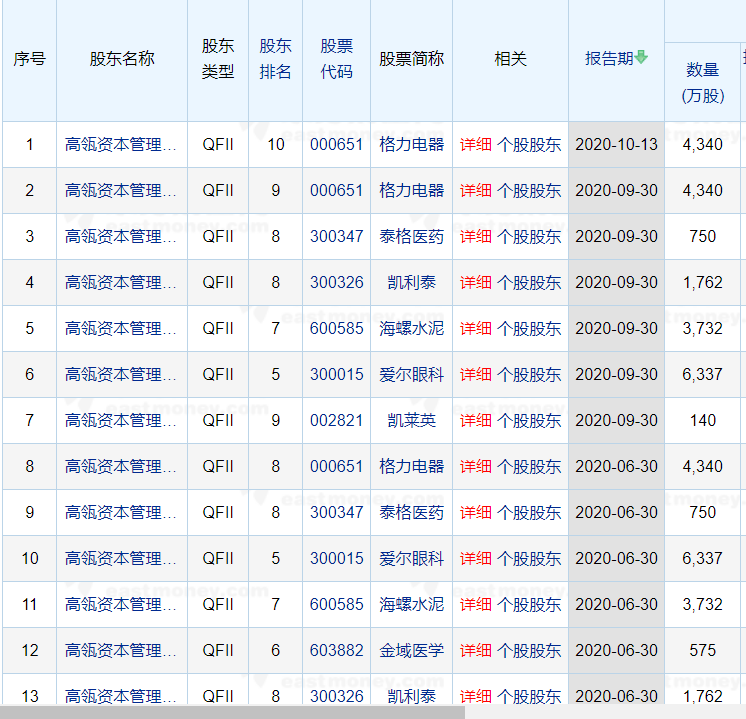Open 详细 link for row 12 金域医学
Viewport: 746px width, 719px height.
(475, 650)
